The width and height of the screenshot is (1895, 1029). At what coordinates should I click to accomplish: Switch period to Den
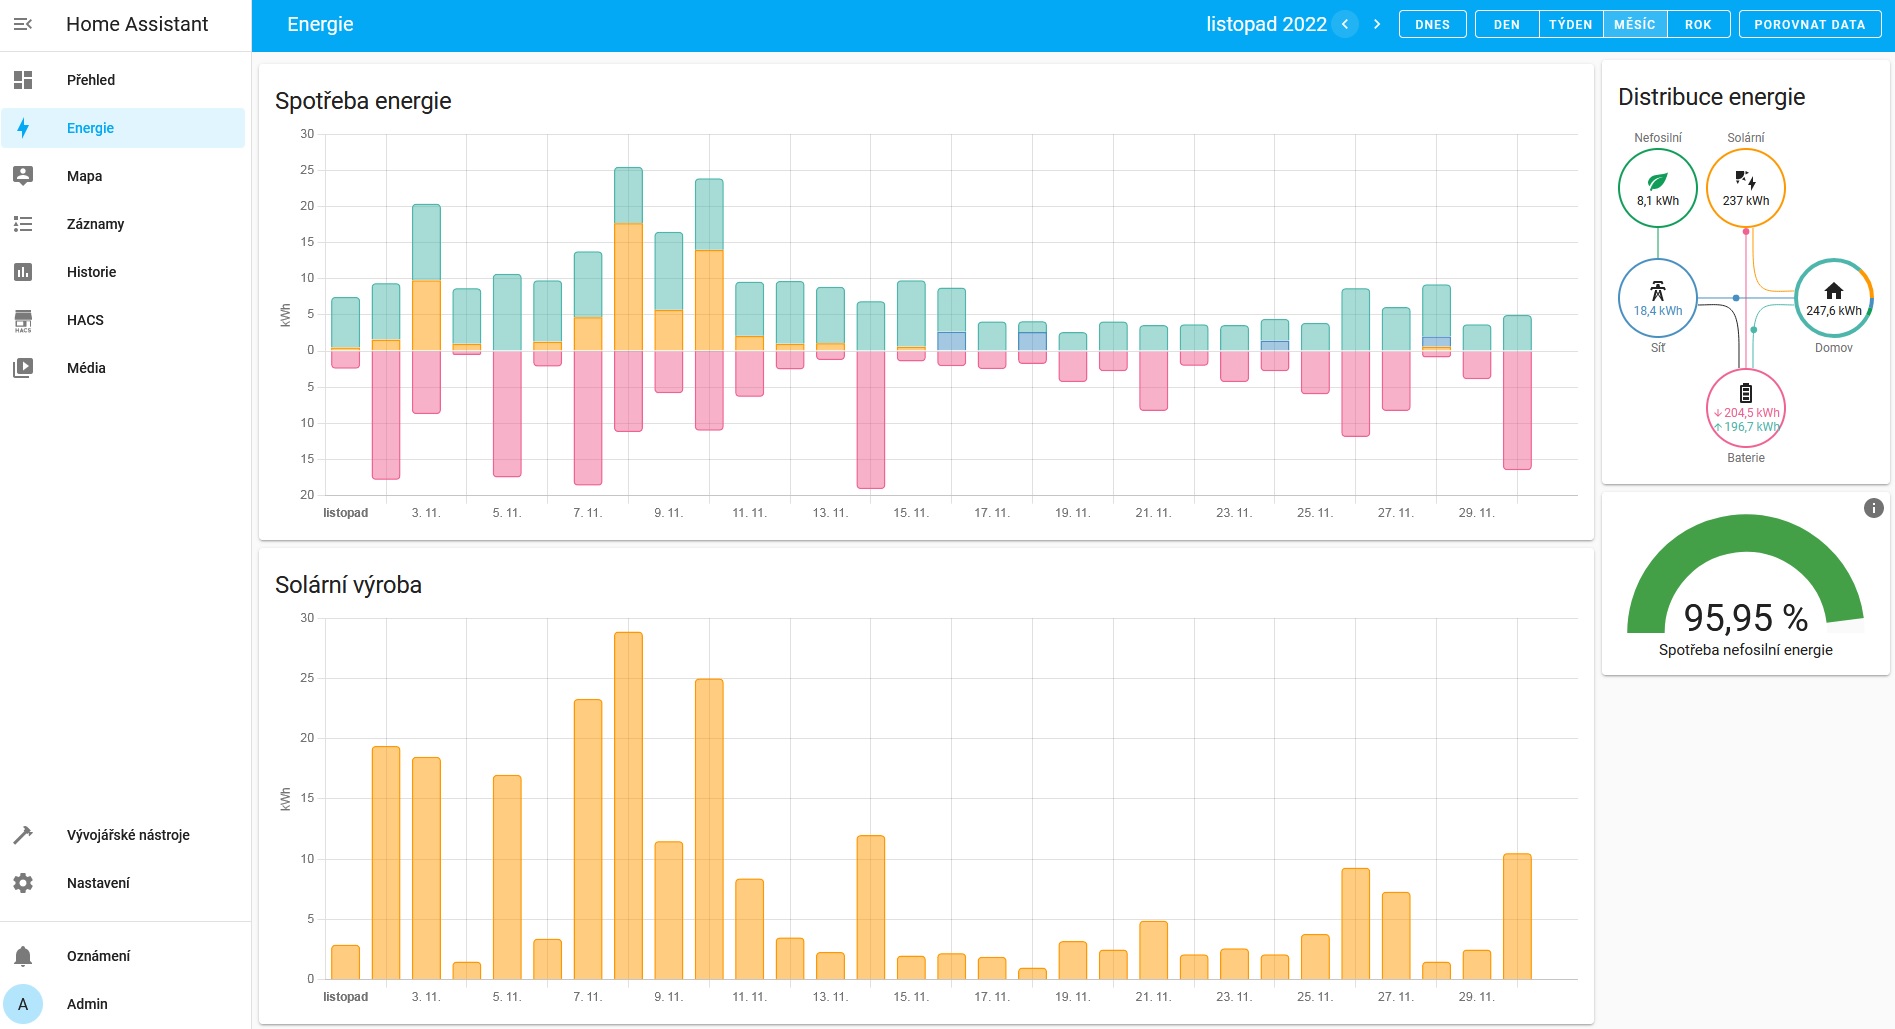(x=1506, y=24)
